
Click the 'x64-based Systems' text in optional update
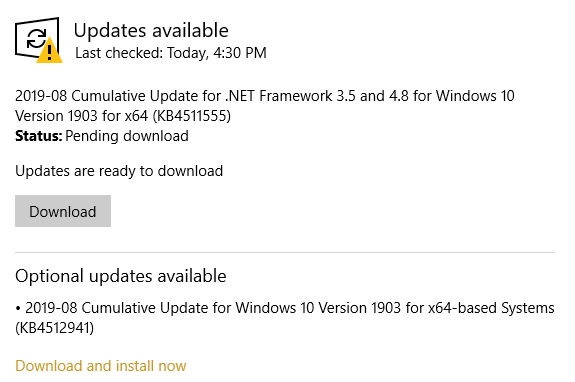click(x=491, y=308)
